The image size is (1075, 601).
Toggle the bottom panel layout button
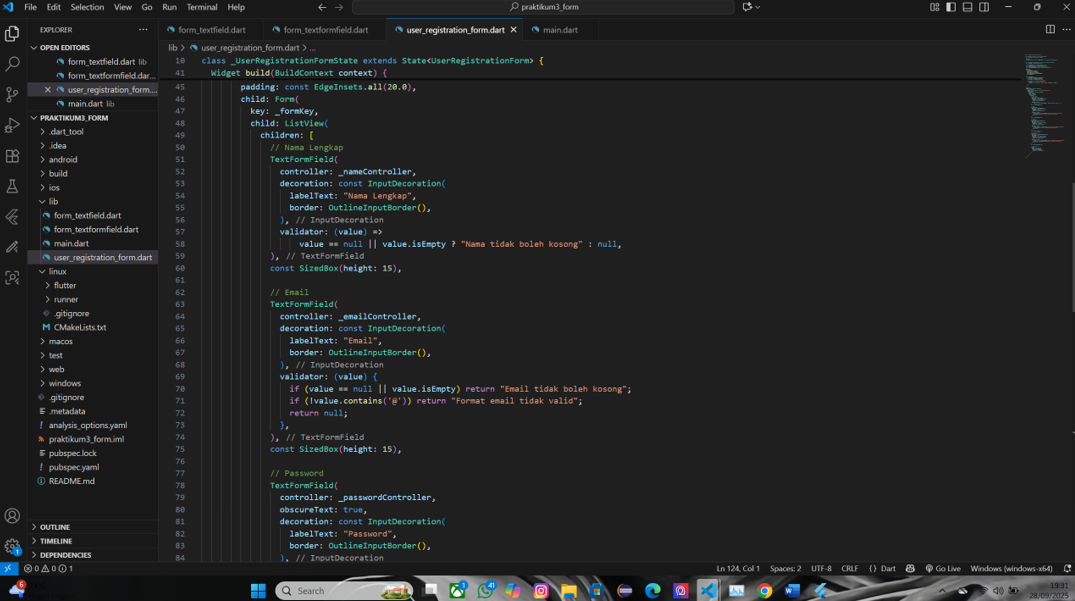tap(967, 7)
